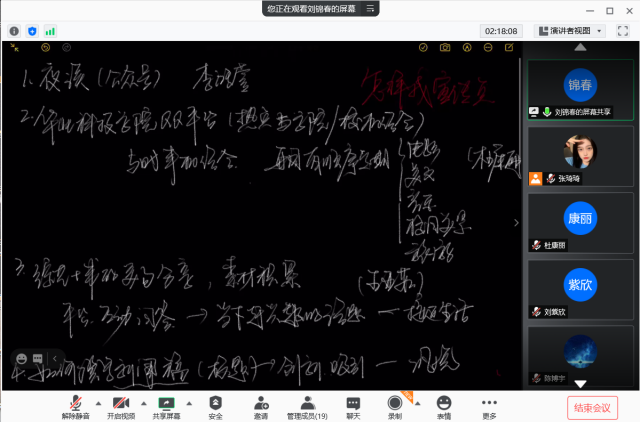Click the yellow checkmark circle icon
640x422 pixels.
click(423, 48)
